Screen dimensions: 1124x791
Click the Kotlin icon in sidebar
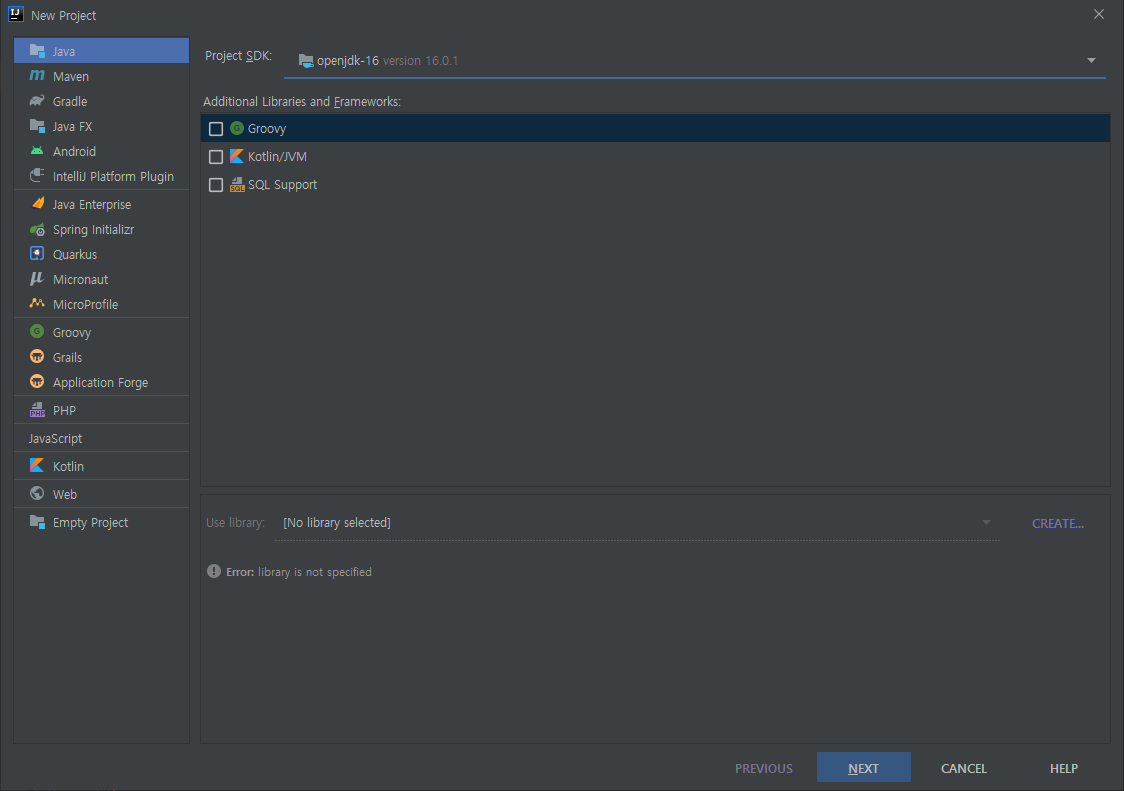tap(37, 466)
